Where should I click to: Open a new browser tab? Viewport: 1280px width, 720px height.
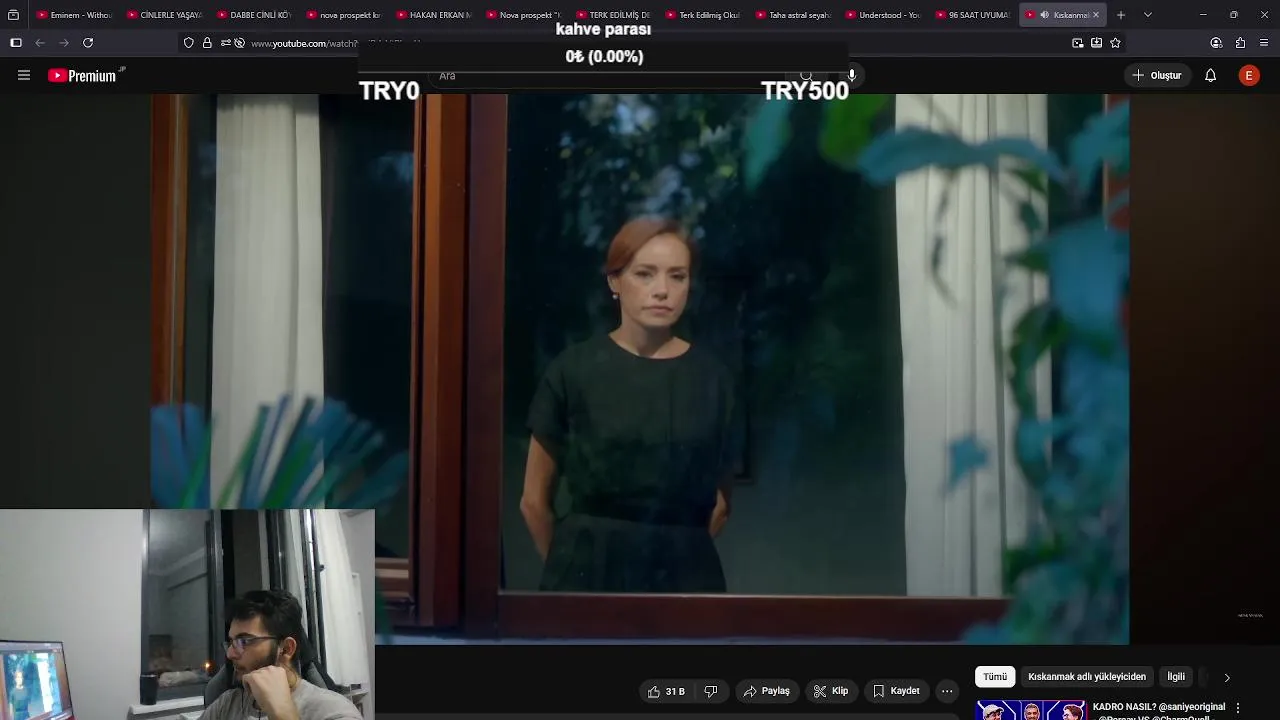click(x=1121, y=15)
